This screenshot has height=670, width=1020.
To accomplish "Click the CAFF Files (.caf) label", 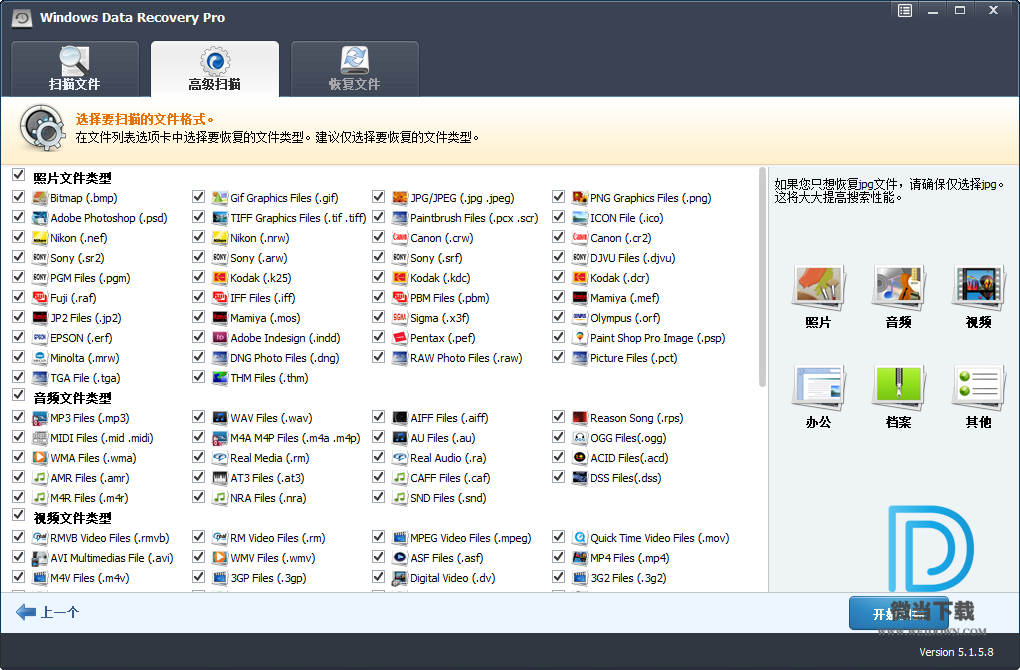I will point(450,478).
